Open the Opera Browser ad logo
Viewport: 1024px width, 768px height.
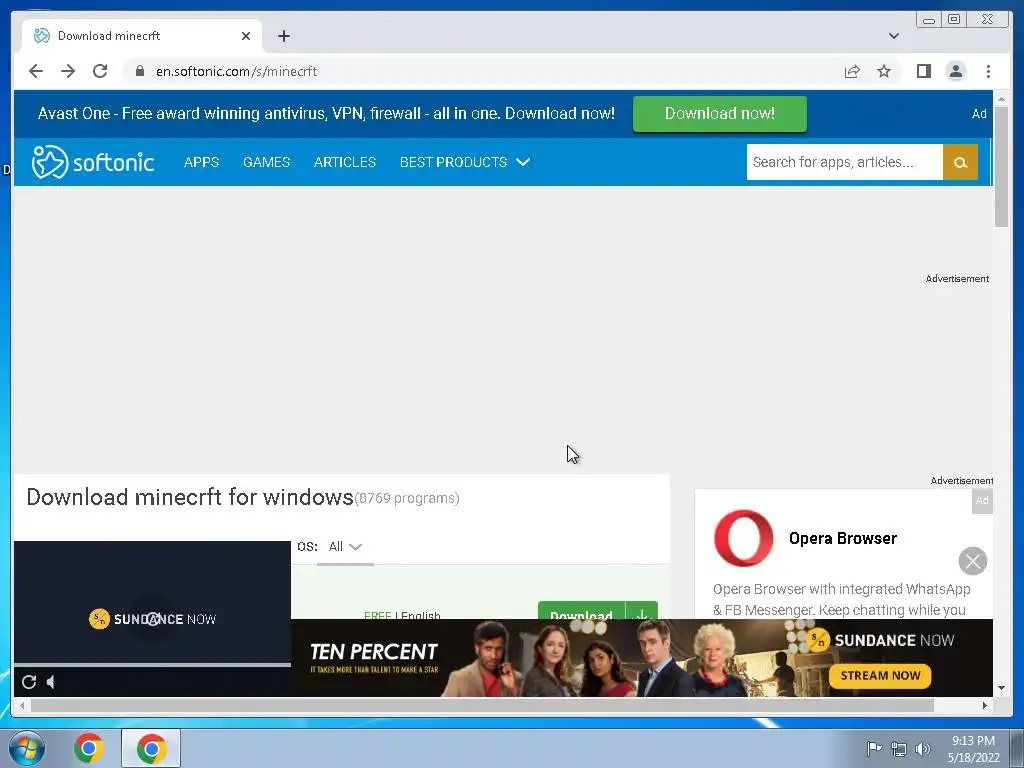click(743, 538)
